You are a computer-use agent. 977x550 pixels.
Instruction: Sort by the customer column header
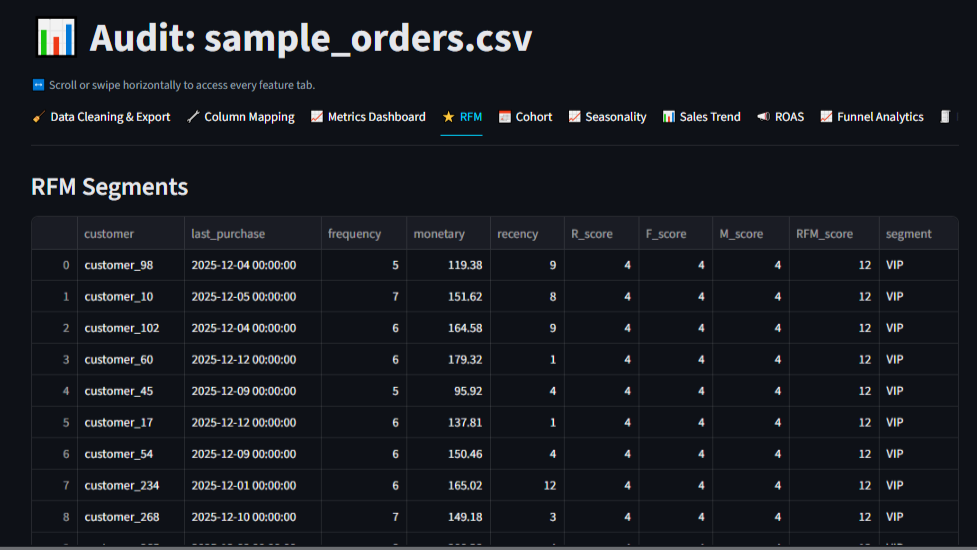131,234
